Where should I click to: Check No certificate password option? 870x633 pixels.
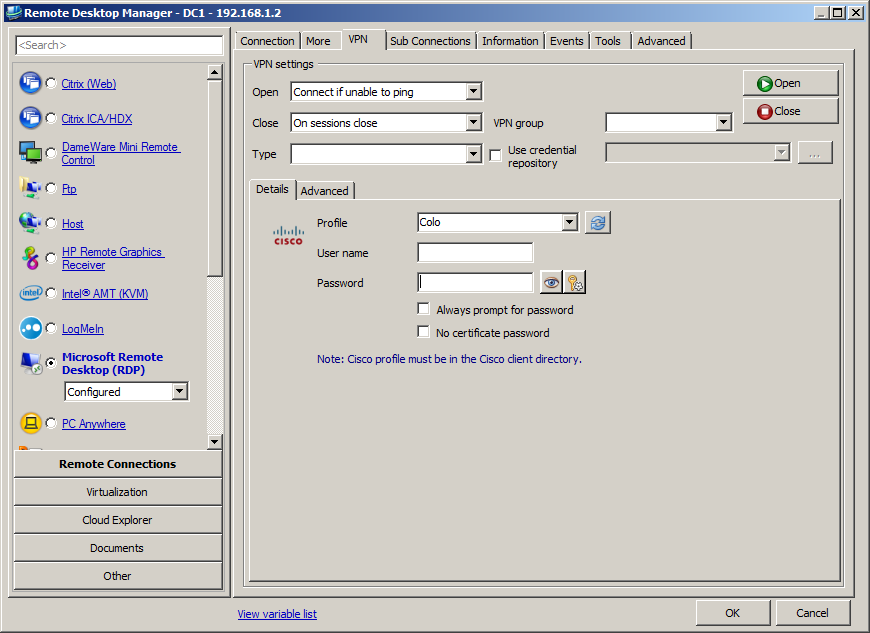pyautogui.click(x=423, y=332)
